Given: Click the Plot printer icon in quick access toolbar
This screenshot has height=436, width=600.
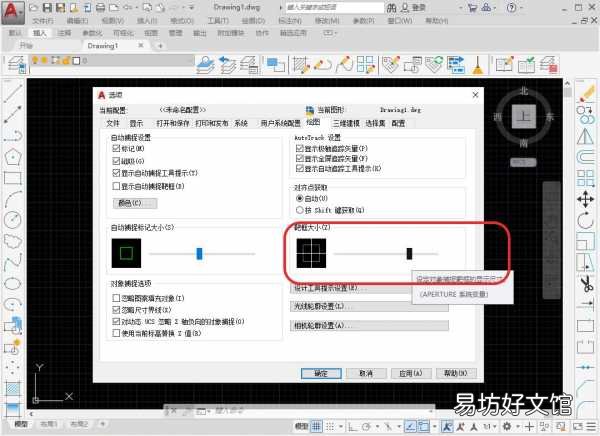Looking at the screenshot, I should tap(100, 7).
